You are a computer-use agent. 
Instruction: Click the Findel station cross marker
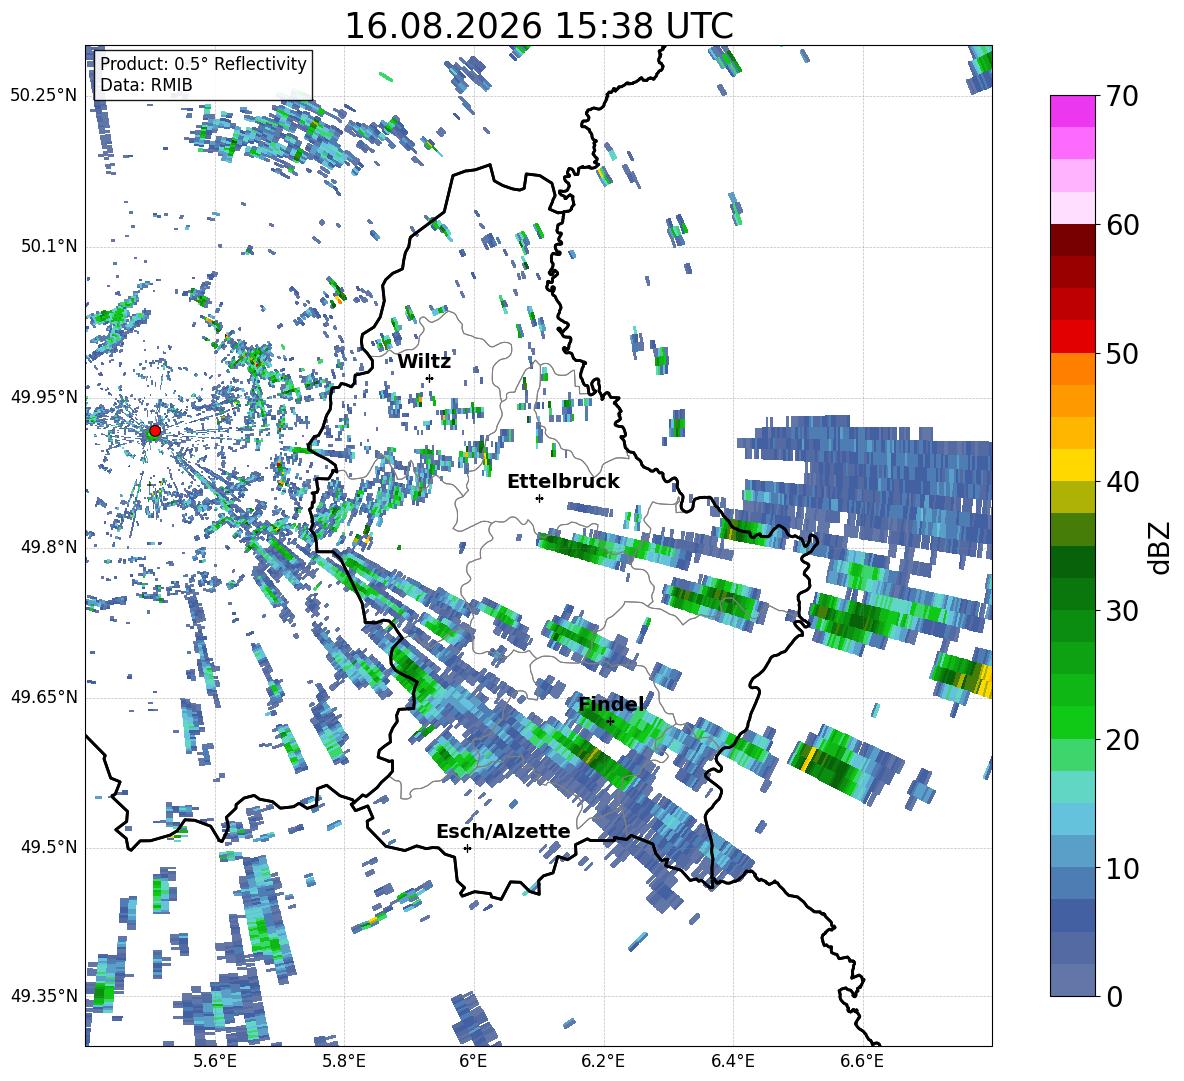610,721
